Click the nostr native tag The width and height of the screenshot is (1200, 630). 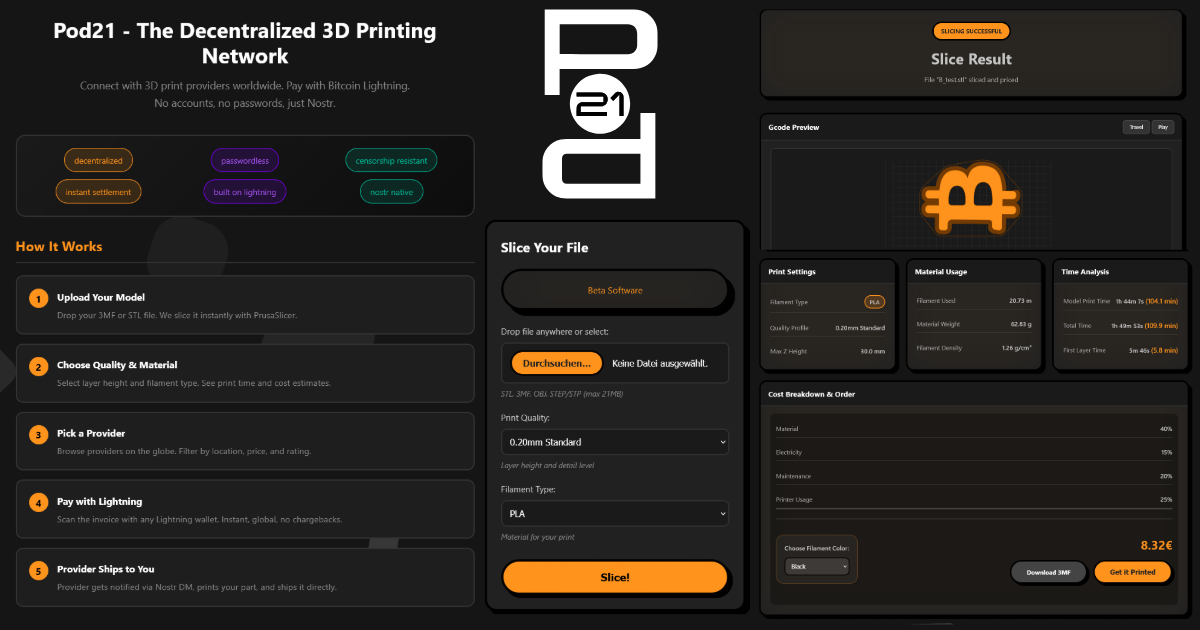click(x=391, y=191)
